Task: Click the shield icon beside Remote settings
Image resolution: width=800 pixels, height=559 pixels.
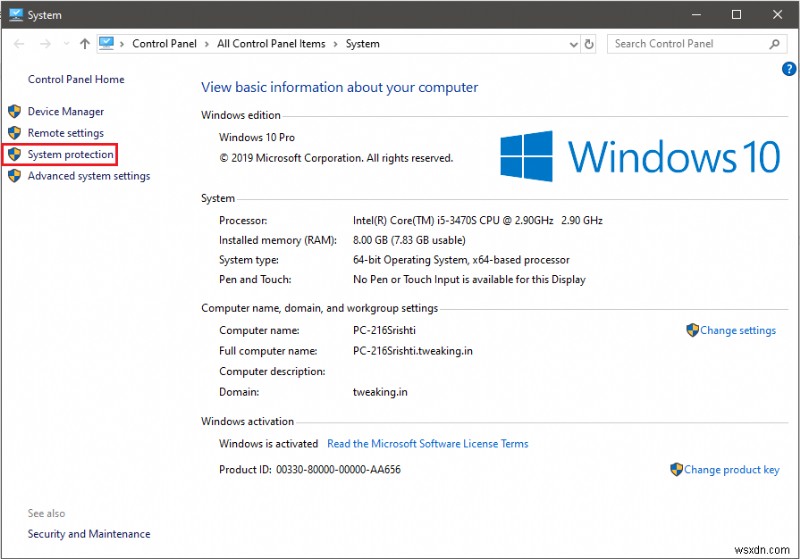Action: point(14,133)
